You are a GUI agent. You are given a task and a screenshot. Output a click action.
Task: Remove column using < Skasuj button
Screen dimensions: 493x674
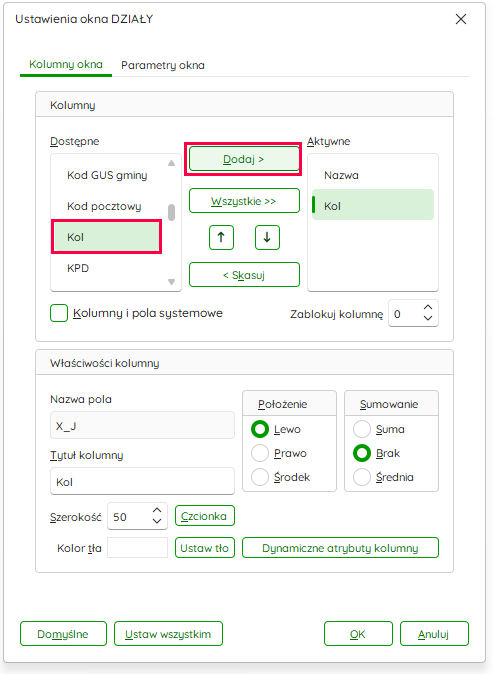pos(244,275)
